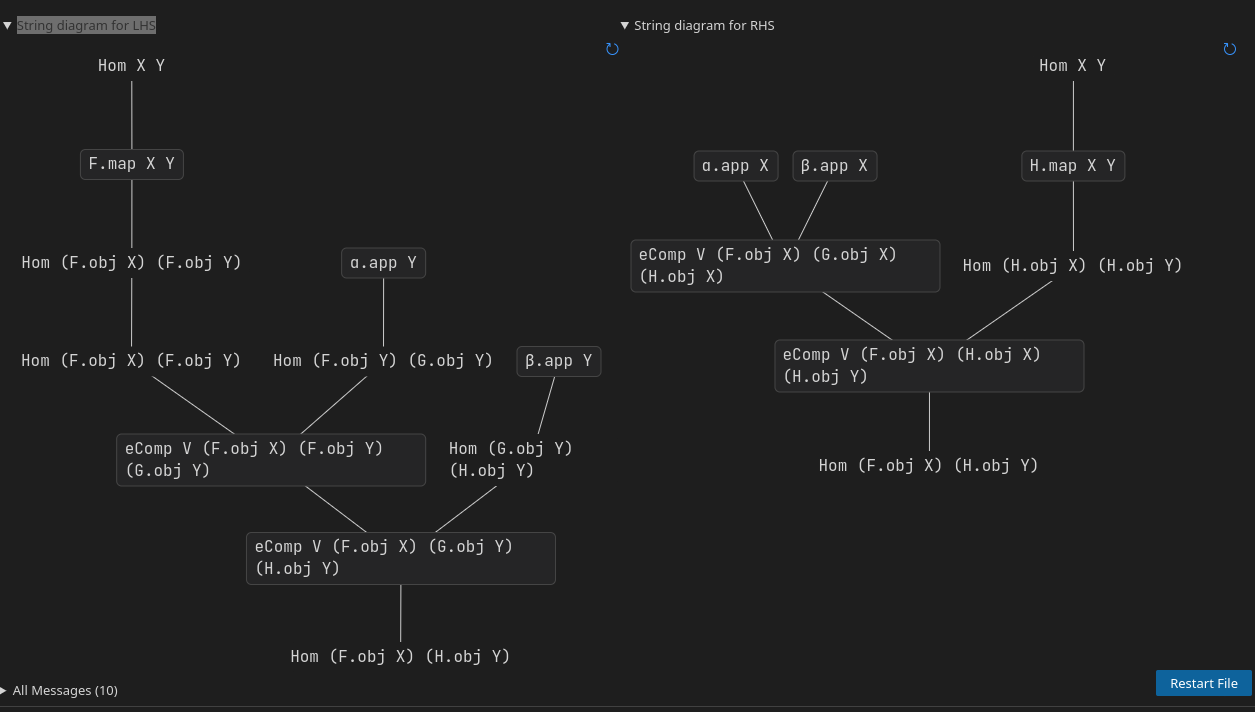The image size is (1255, 712).
Task: Select the H.map X Y node
Action: [x=1073, y=166]
